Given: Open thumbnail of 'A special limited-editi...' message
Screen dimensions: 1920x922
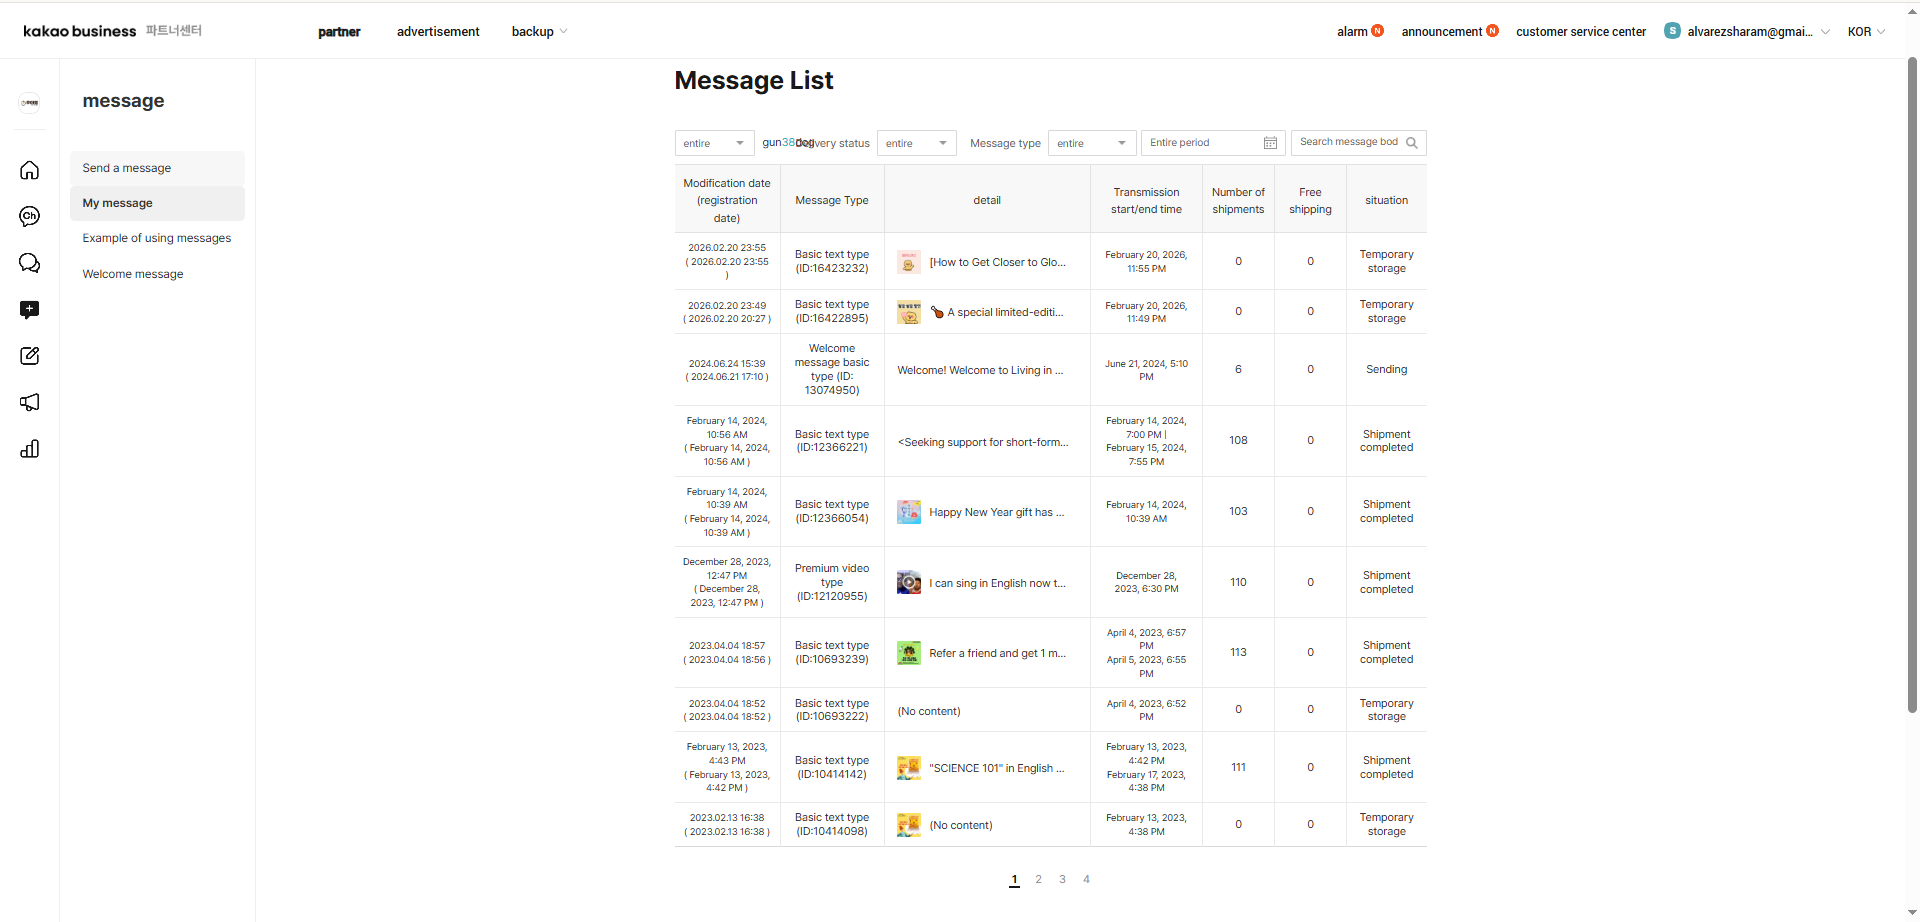Looking at the screenshot, I should tap(909, 312).
